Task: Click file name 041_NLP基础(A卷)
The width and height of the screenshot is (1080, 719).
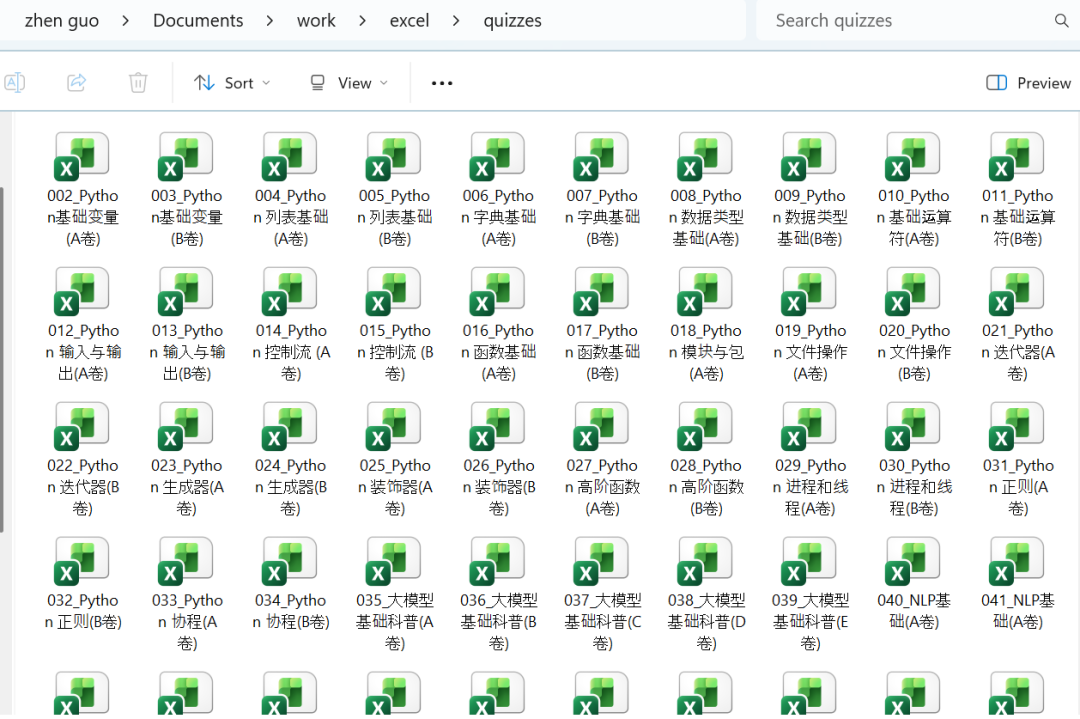Action: tap(1018, 611)
